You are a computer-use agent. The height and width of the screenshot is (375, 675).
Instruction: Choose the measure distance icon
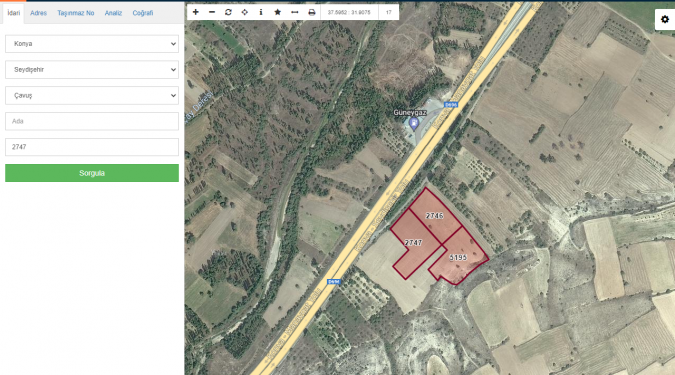(x=294, y=12)
